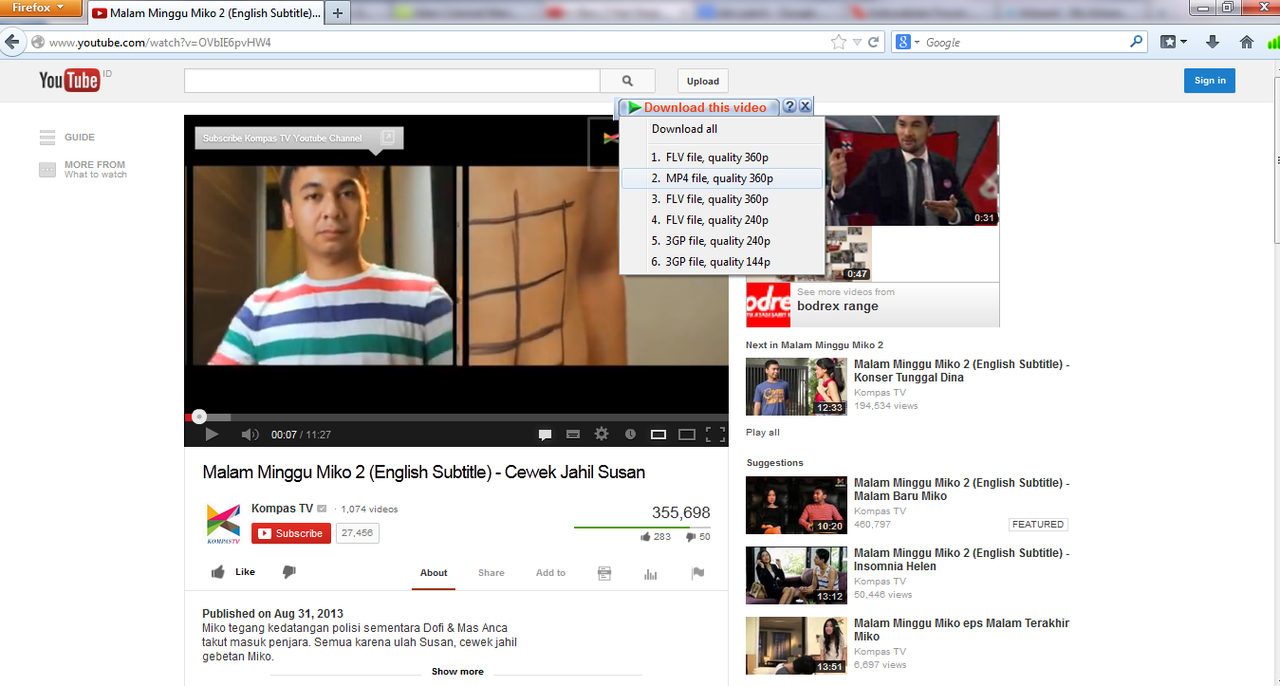Click the video progress bar scrubber
1280x686 pixels.
point(199,416)
